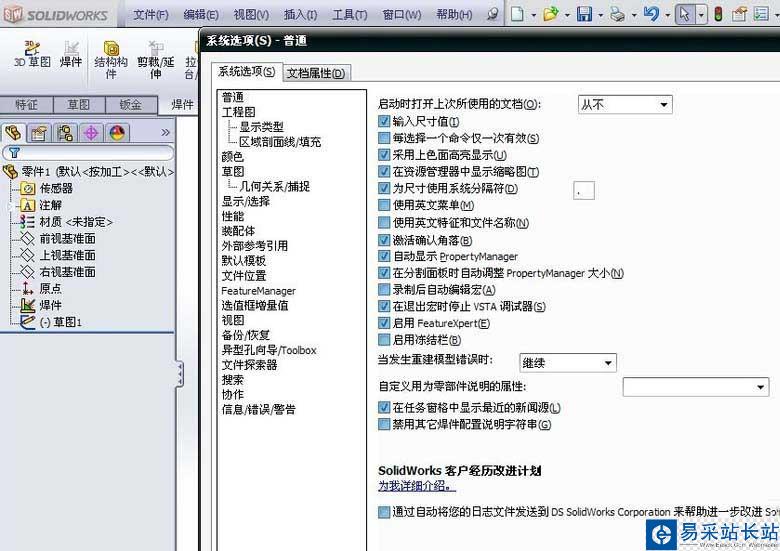
Task: Open the 帮助(H) menu
Action: 454,15
